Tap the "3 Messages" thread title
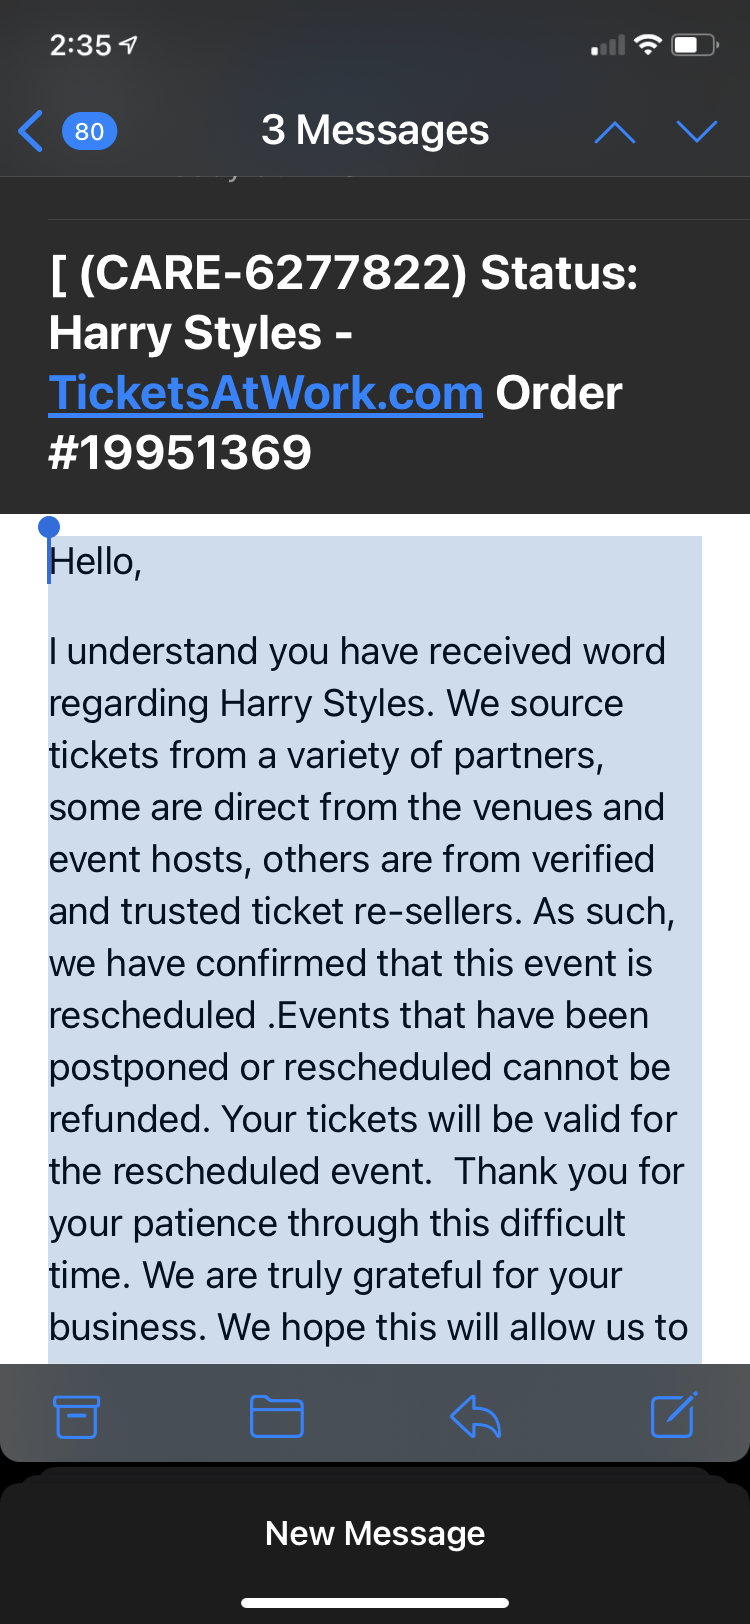Image resolution: width=750 pixels, height=1624 pixels. pyautogui.click(x=375, y=130)
